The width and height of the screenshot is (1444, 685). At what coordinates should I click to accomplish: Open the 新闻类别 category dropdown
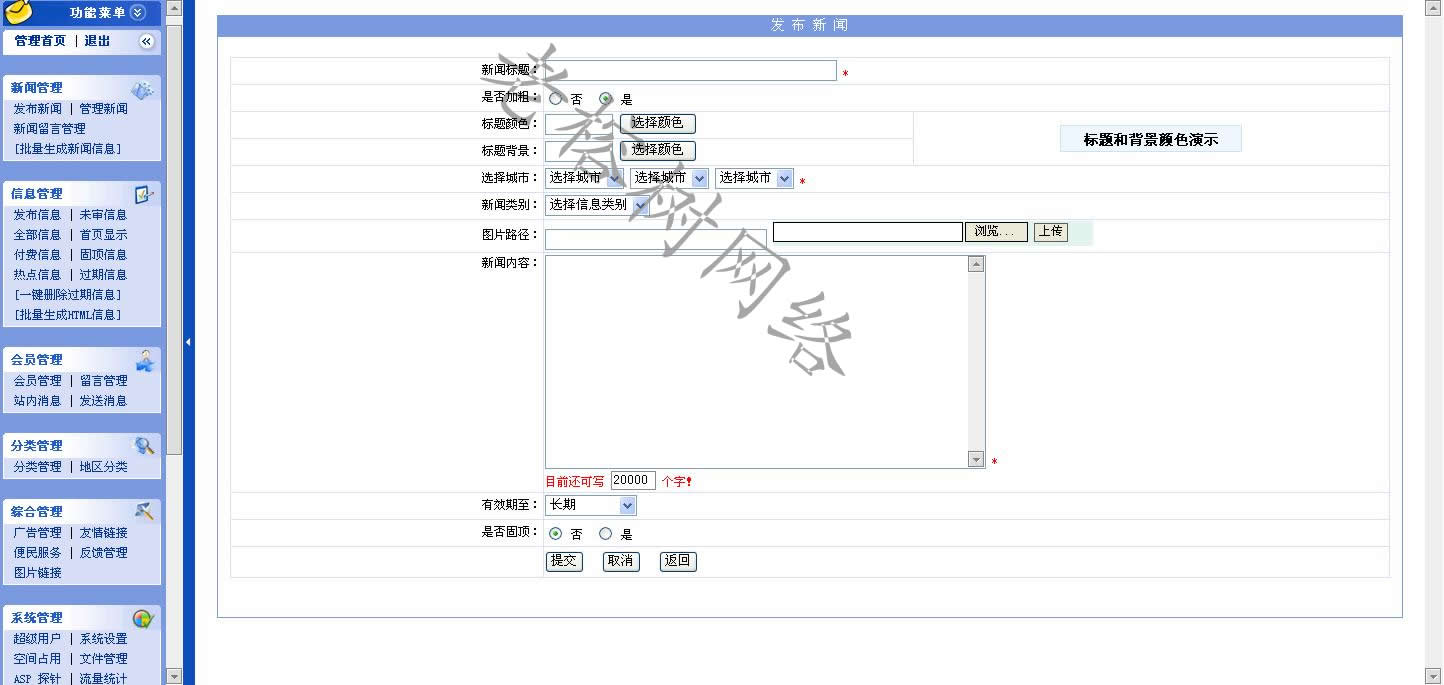point(597,205)
